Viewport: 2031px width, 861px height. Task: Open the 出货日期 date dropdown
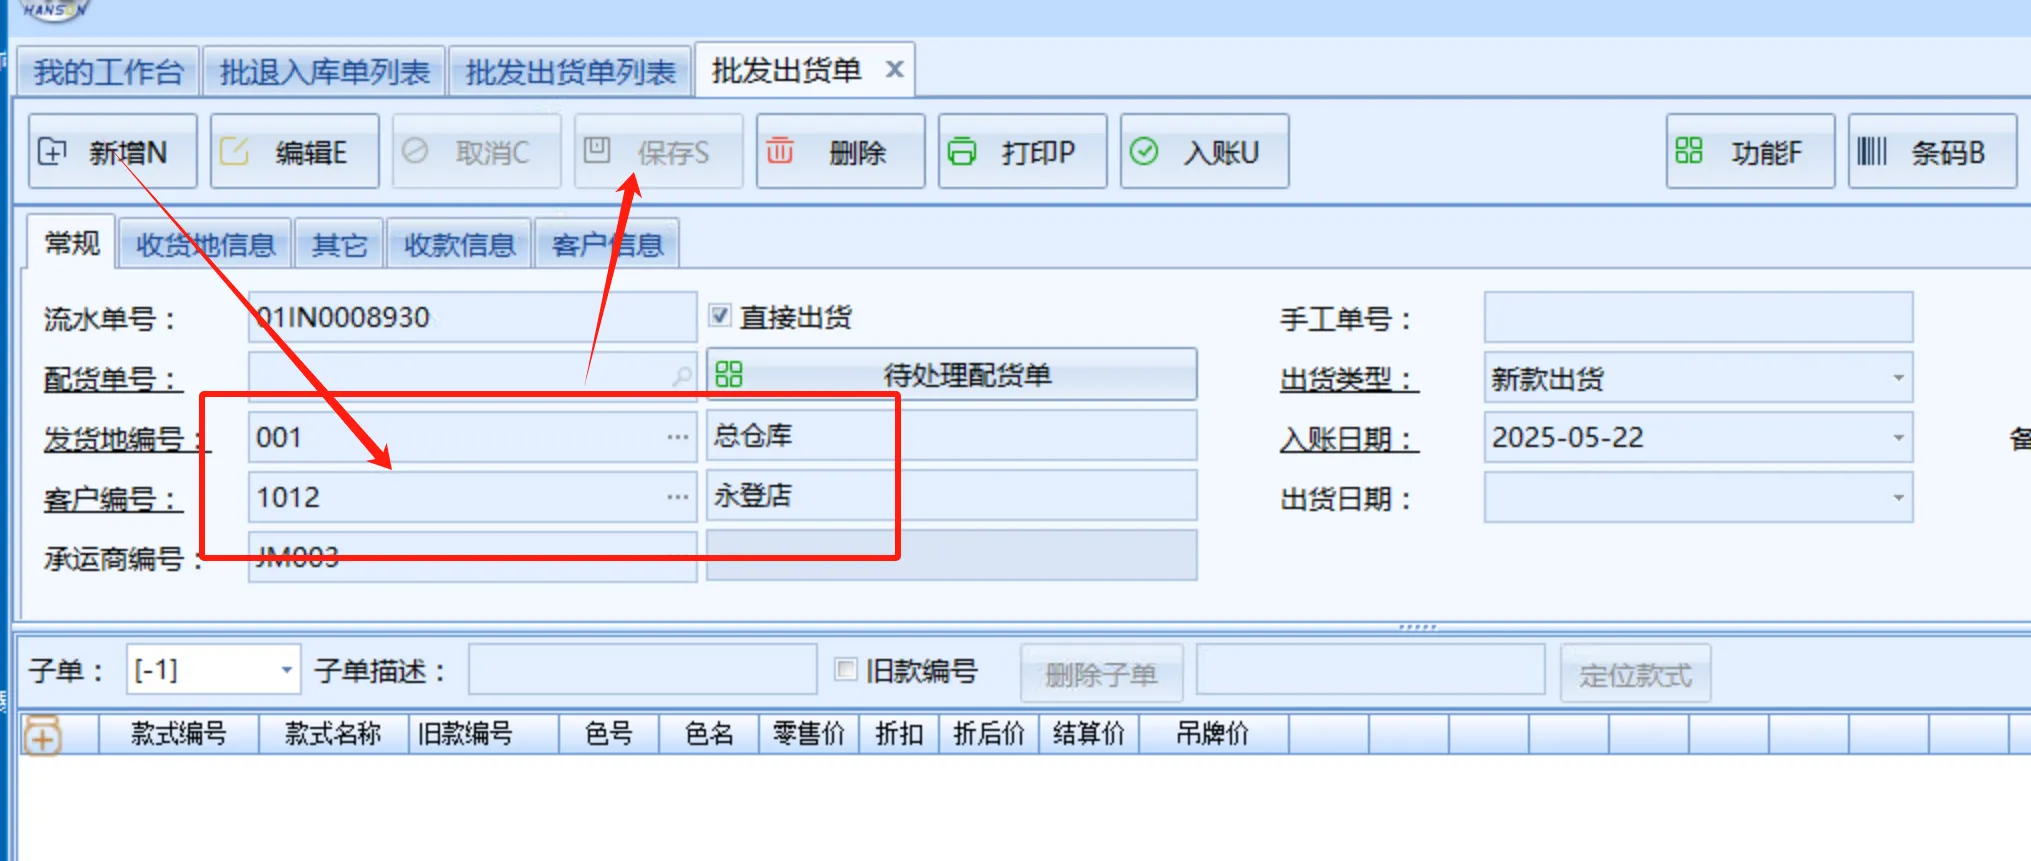coord(1897,498)
